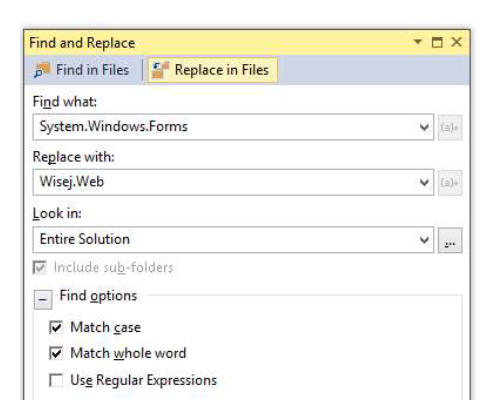The image size is (490, 412).
Task: Uncheck the Match whole word checkbox
Action: click(56, 353)
